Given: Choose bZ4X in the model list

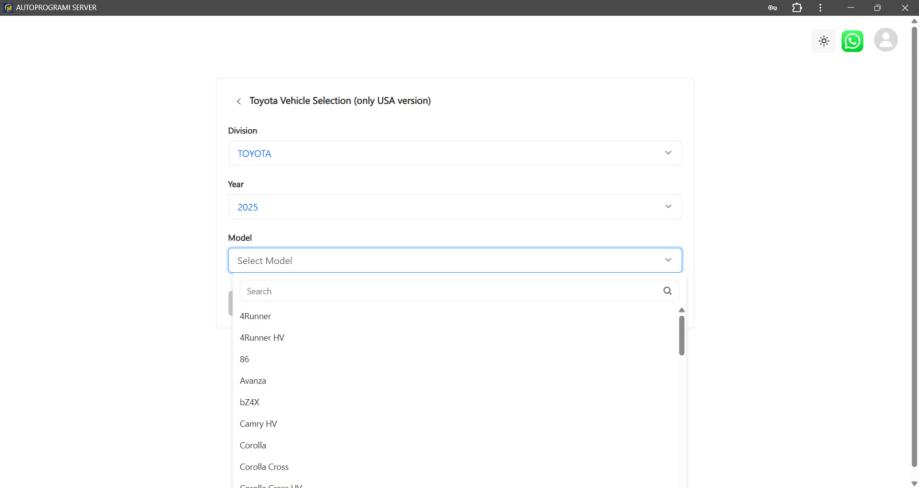Looking at the screenshot, I should click(x=250, y=402).
